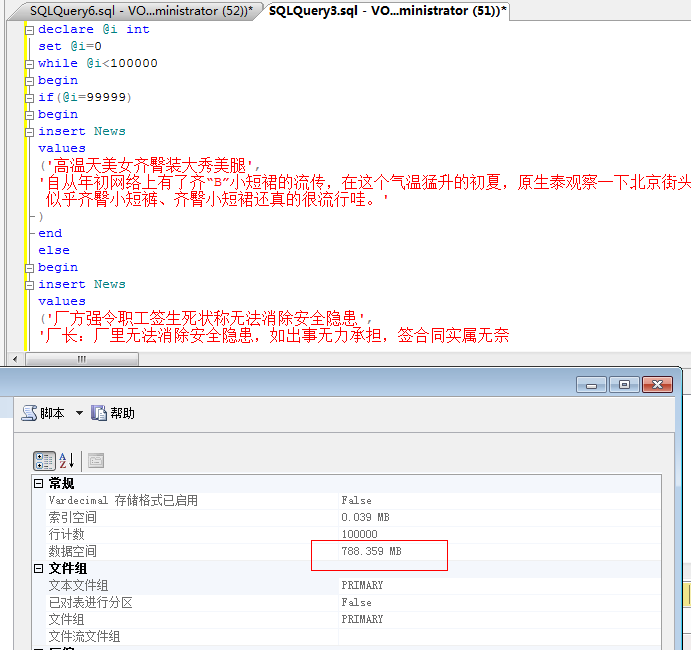
Task: Click the 'set @i=0' code line
Action: pos(70,46)
